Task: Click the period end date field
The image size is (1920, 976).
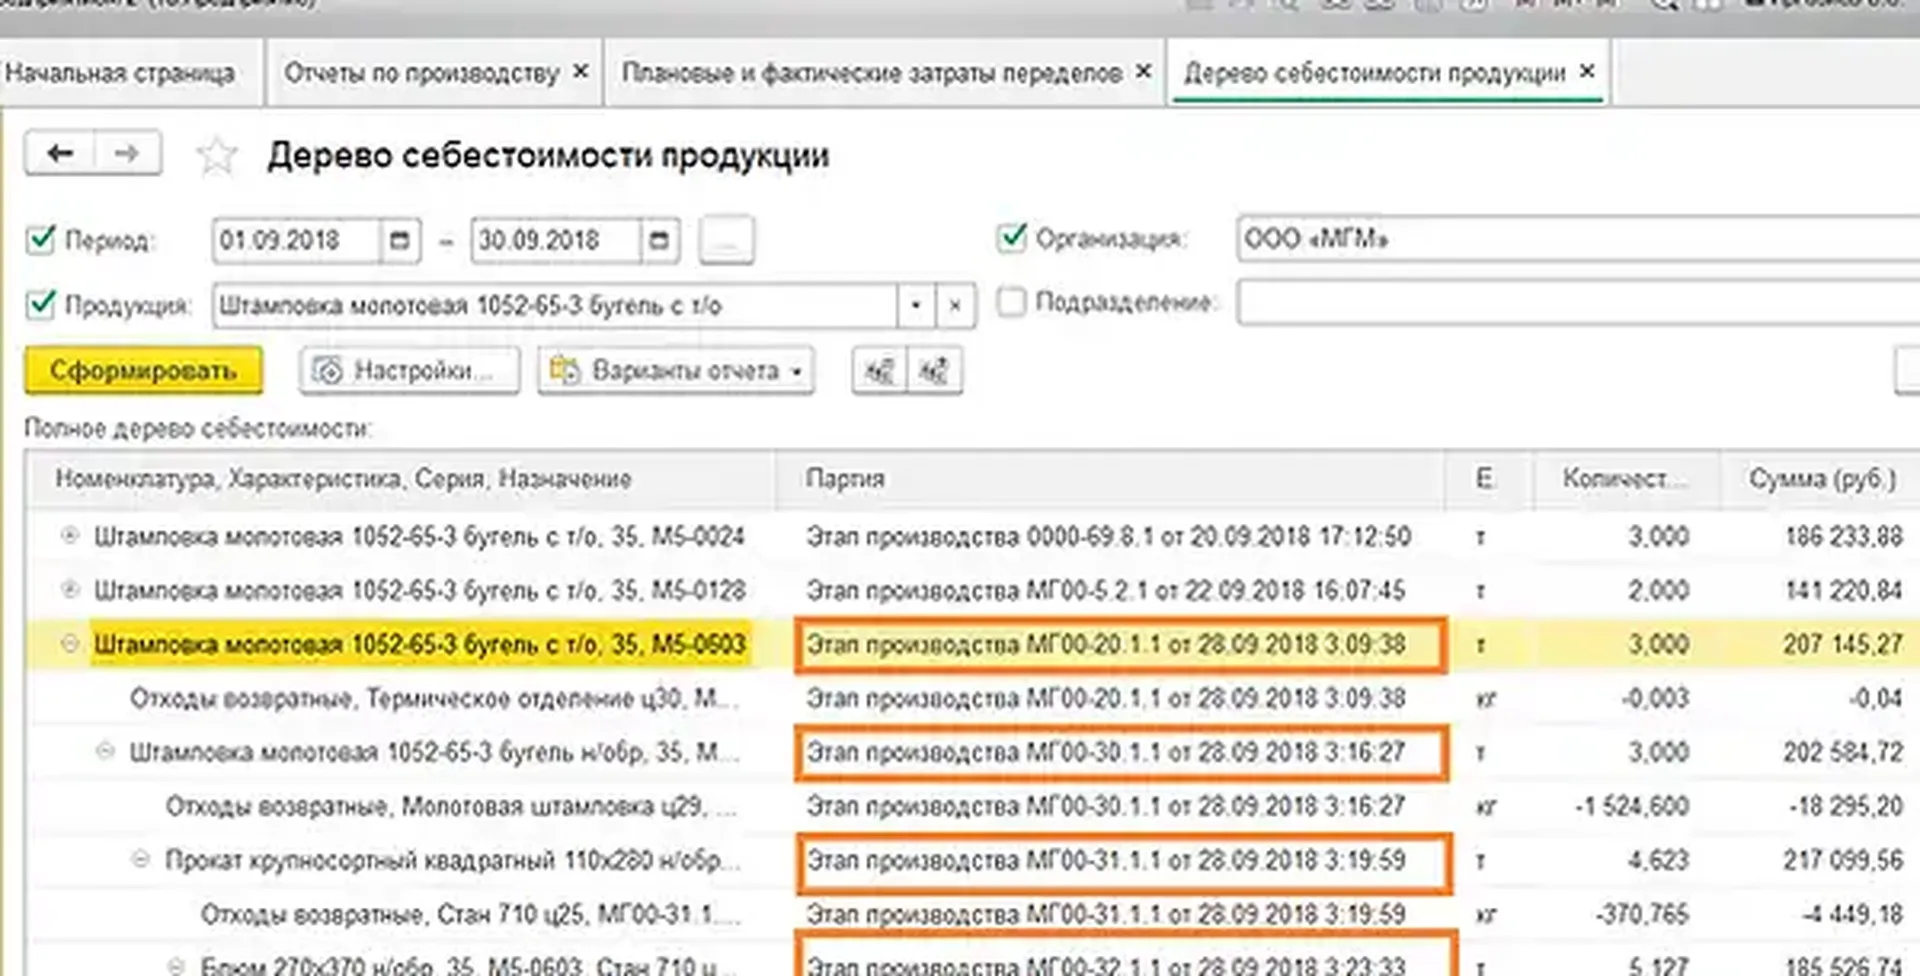Action: pyautogui.click(x=556, y=241)
